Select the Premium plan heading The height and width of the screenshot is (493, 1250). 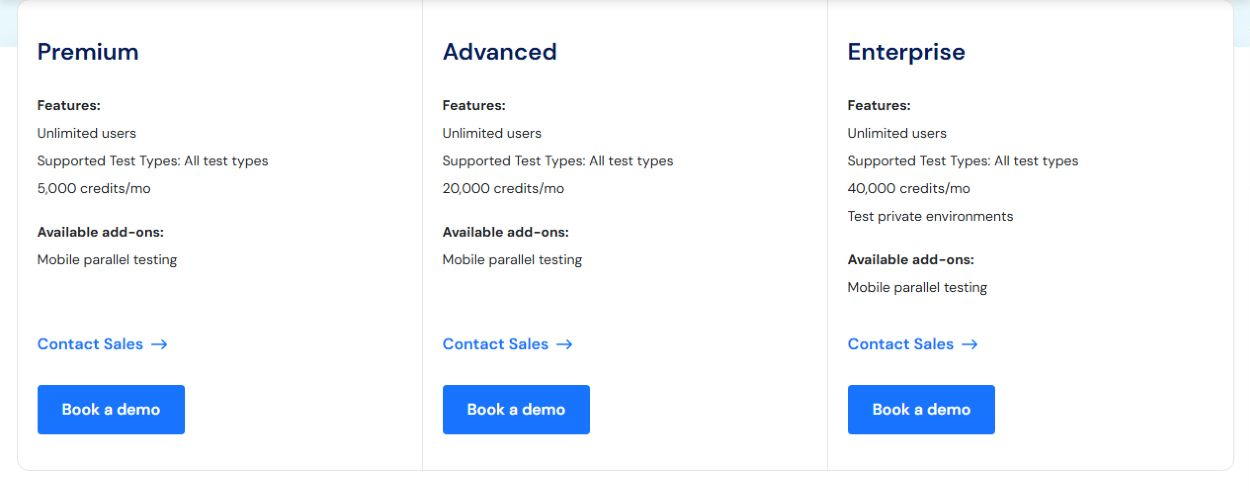[88, 52]
